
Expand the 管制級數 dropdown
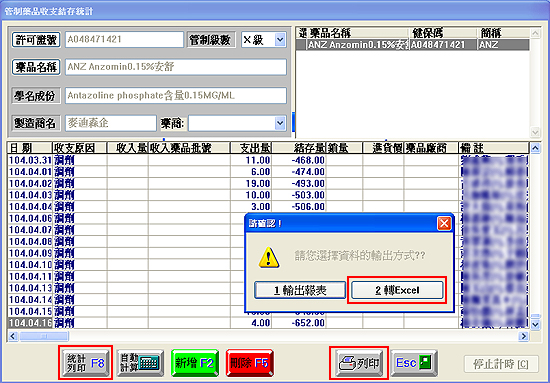280,40
